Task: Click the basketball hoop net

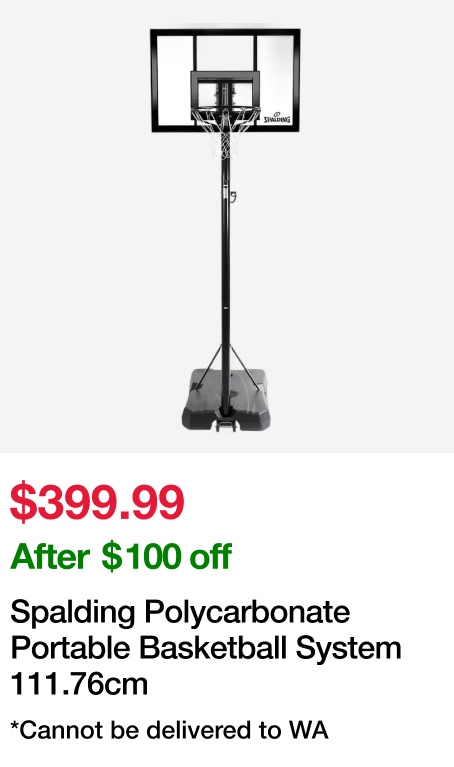Action: tap(225, 135)
